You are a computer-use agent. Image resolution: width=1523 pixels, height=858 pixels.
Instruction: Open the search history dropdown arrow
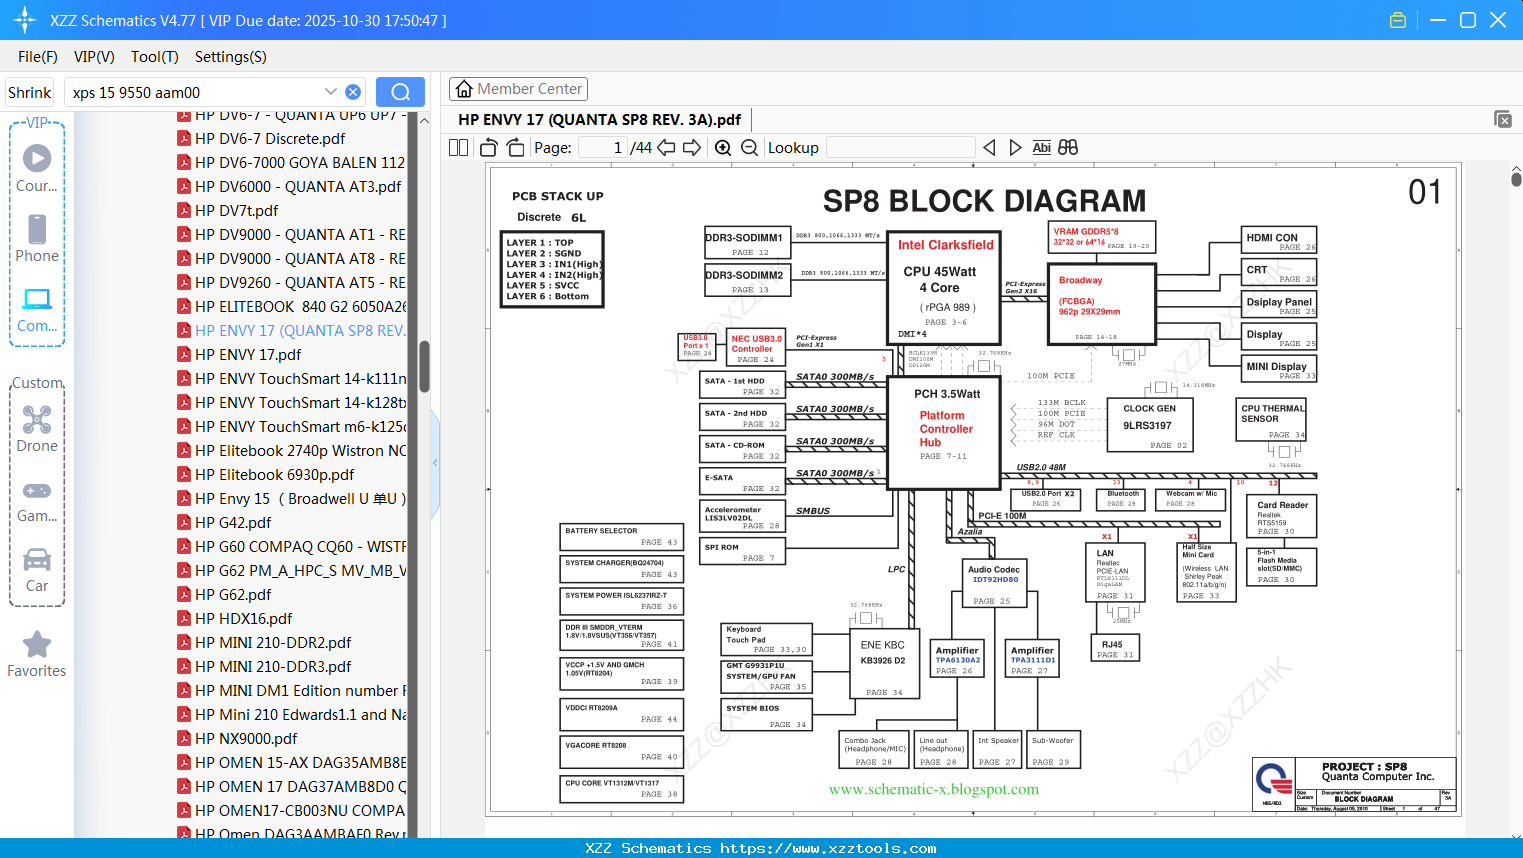(x=331, y=92)
